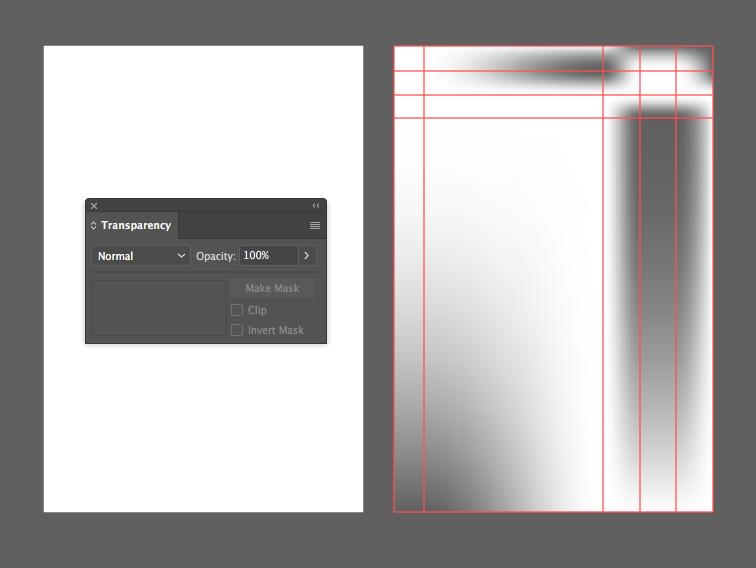Toggle the Clip checkbox
Viewport: 756px width, 568px height.
237,310
